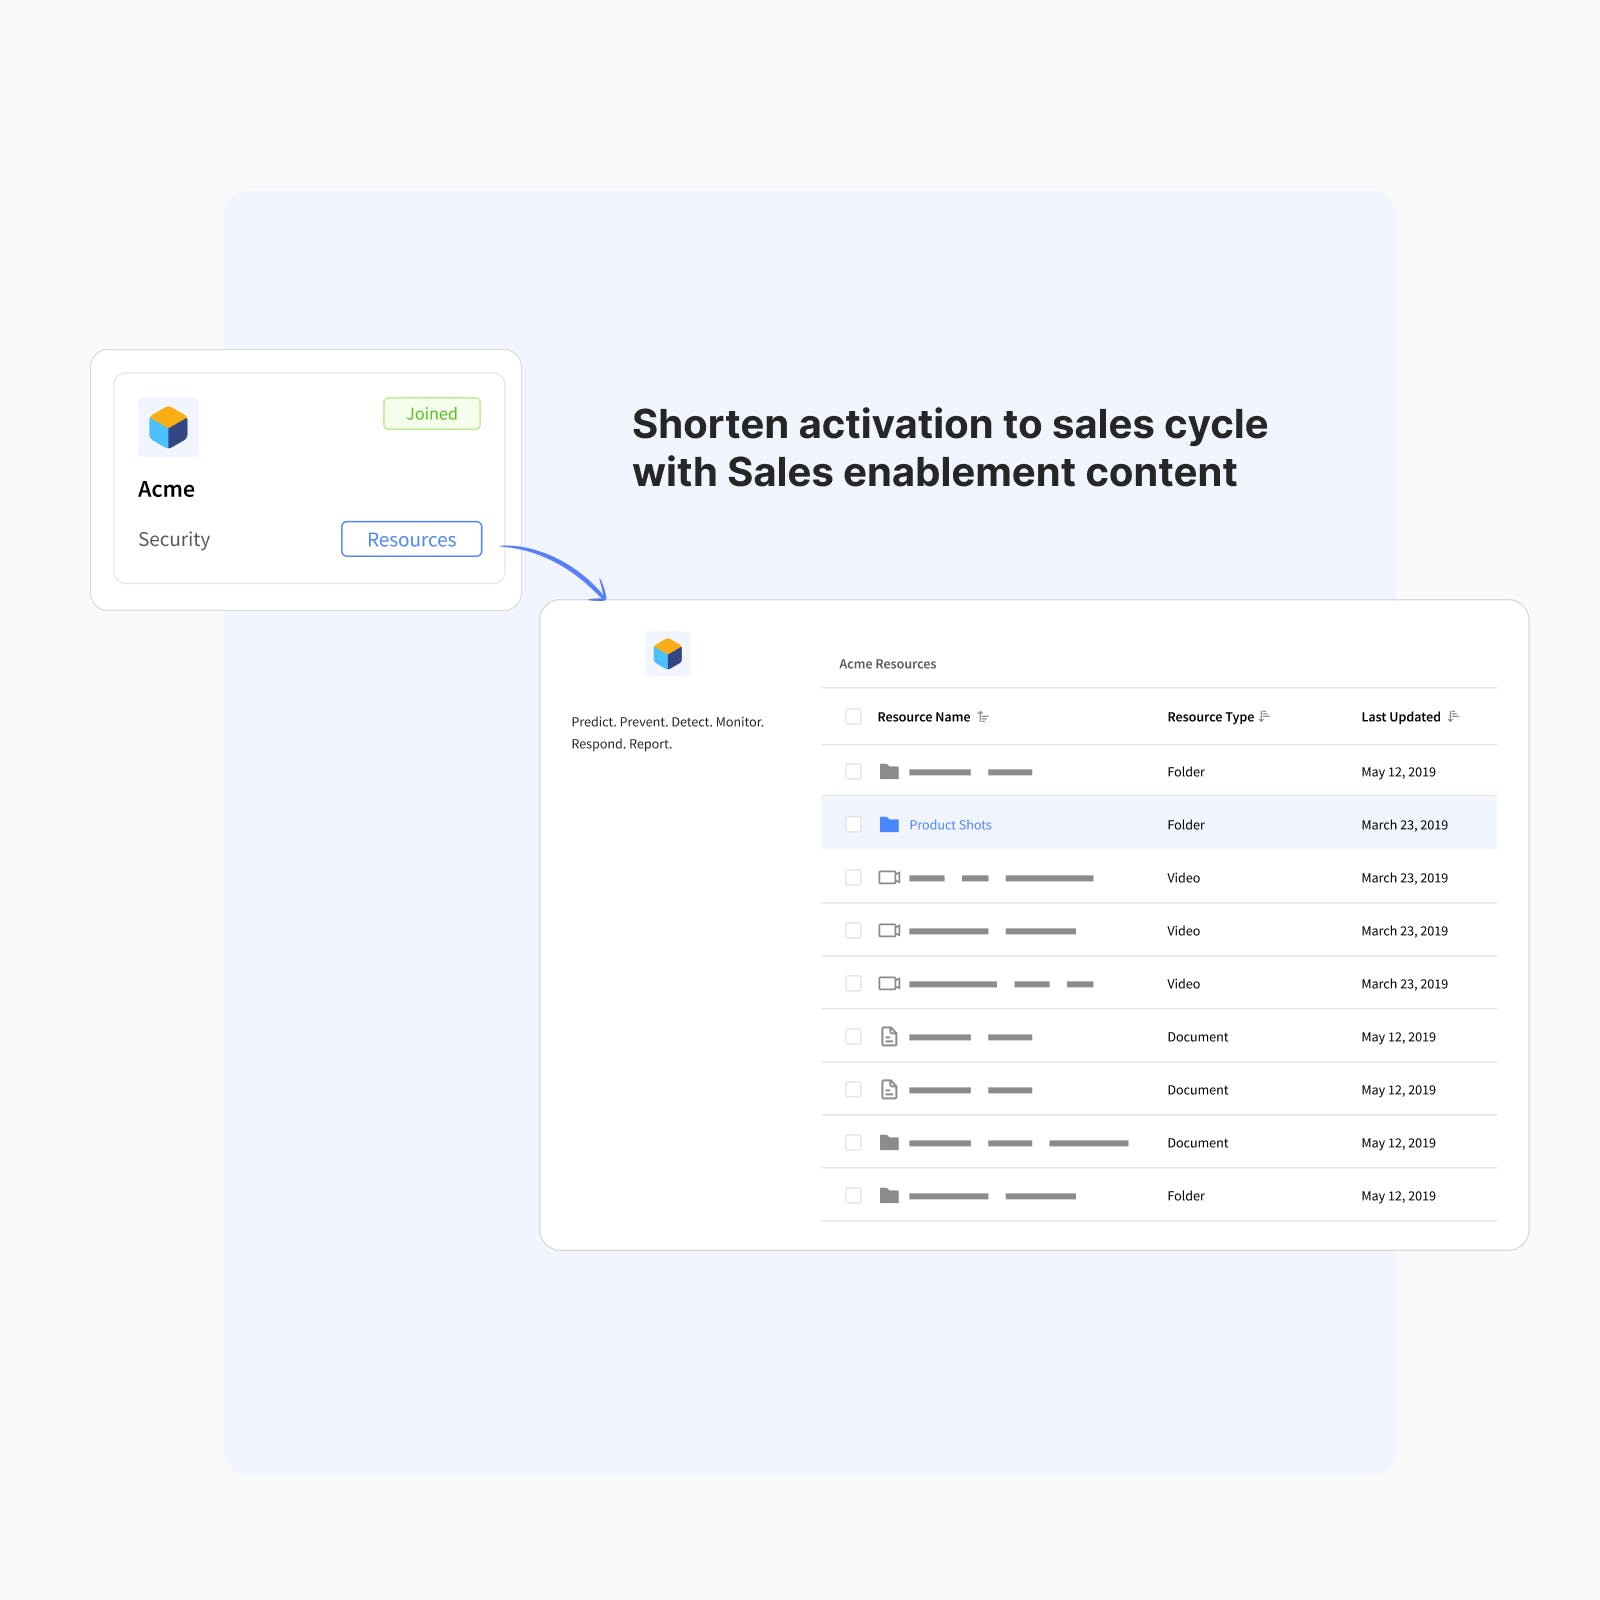The height and width of the screenshot is (1600, 1600).
Task: Click the first video camera icon
Action: (x=889, y=878)
